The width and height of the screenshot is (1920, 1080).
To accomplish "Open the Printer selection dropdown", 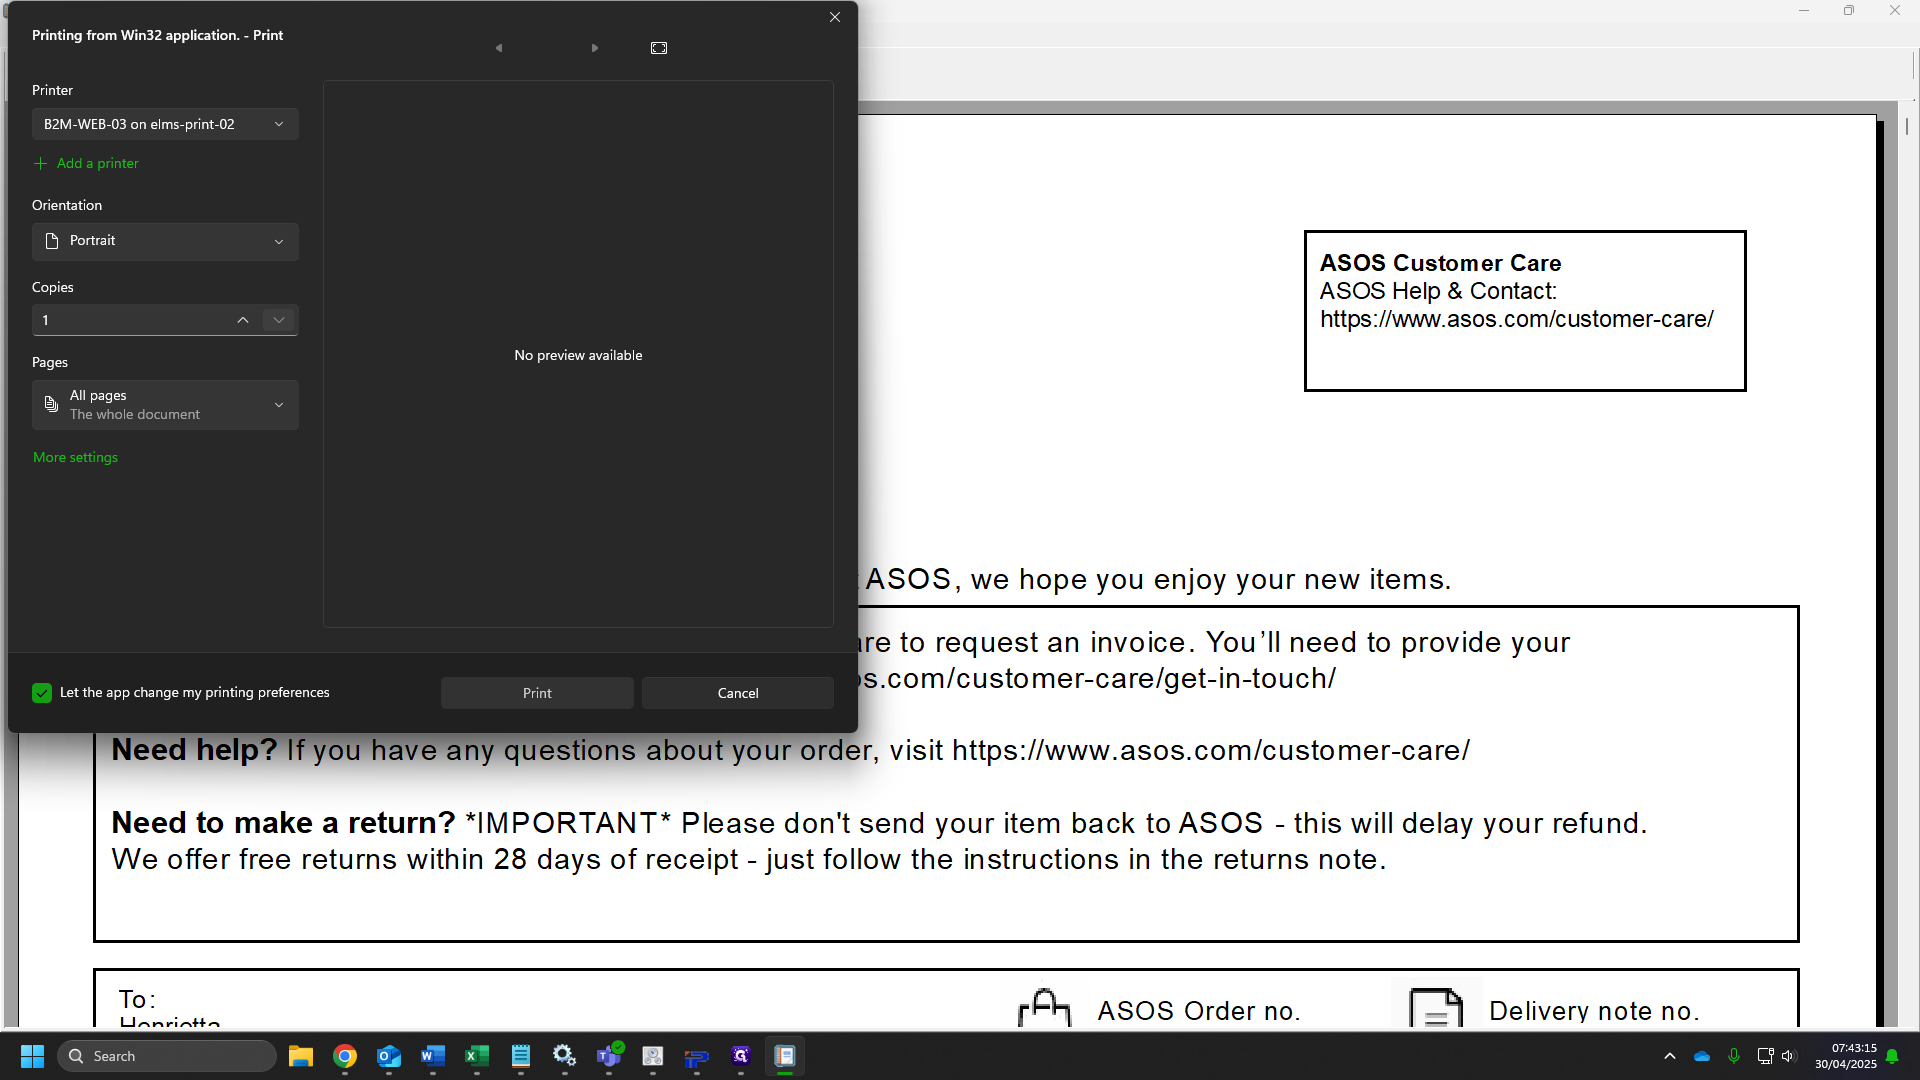I will point(165,124).
